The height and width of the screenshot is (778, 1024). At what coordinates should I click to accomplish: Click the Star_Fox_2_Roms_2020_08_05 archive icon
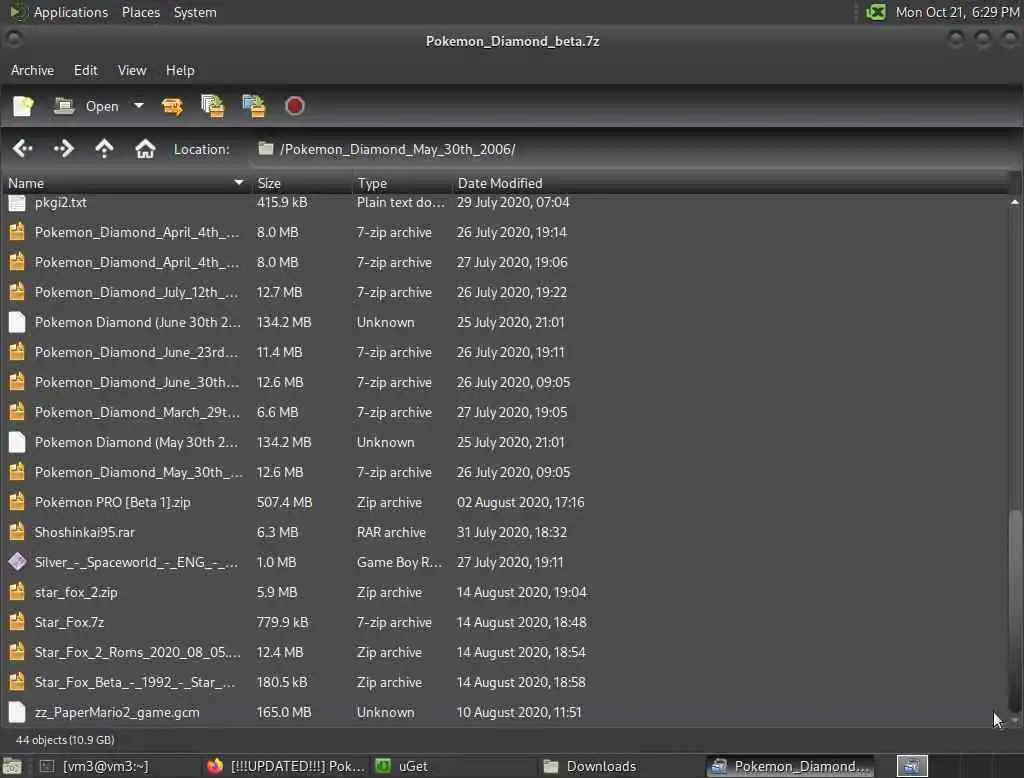pos(17,653)
